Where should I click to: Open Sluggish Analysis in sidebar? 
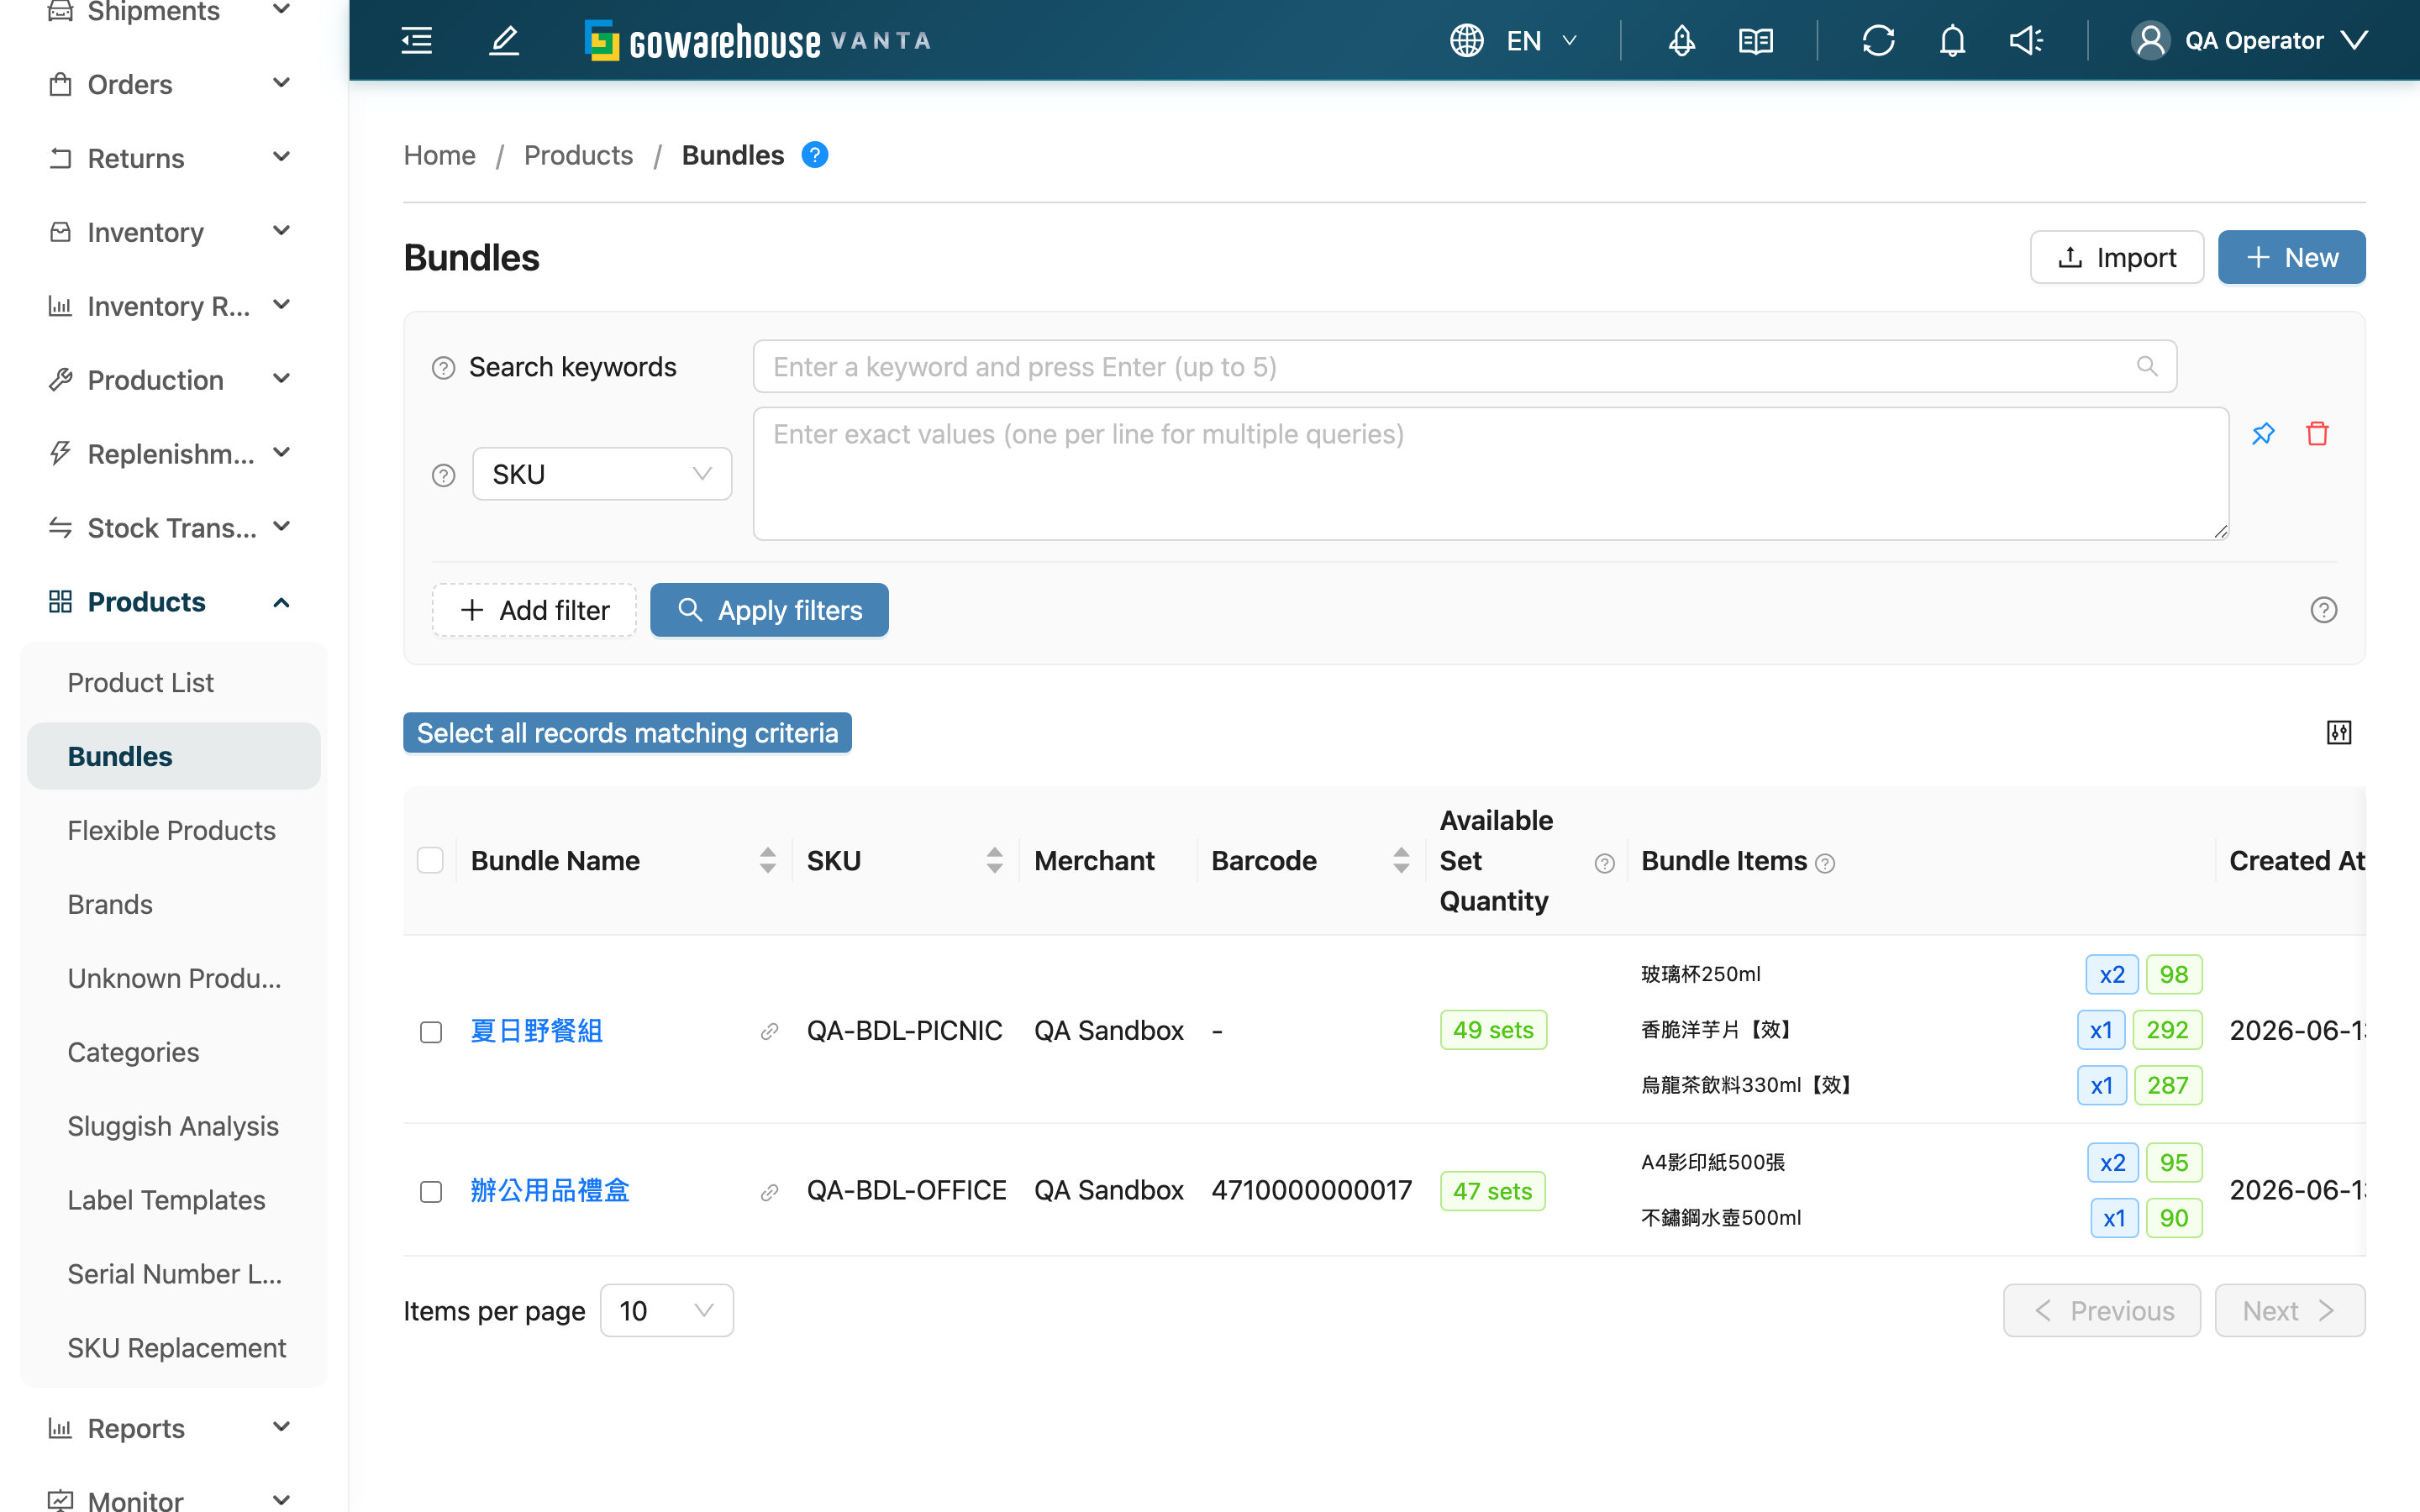click(x=173, y=1126)
